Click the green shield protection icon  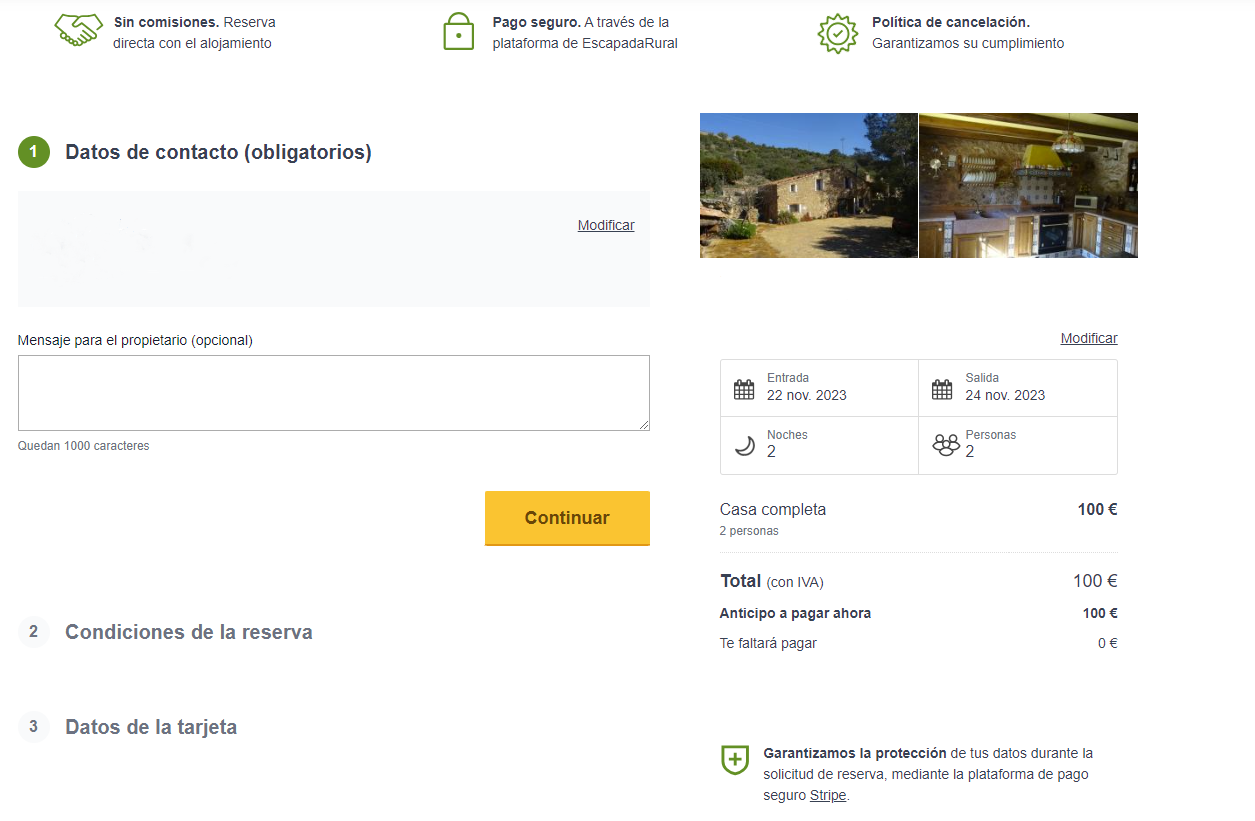pos(735,759)
